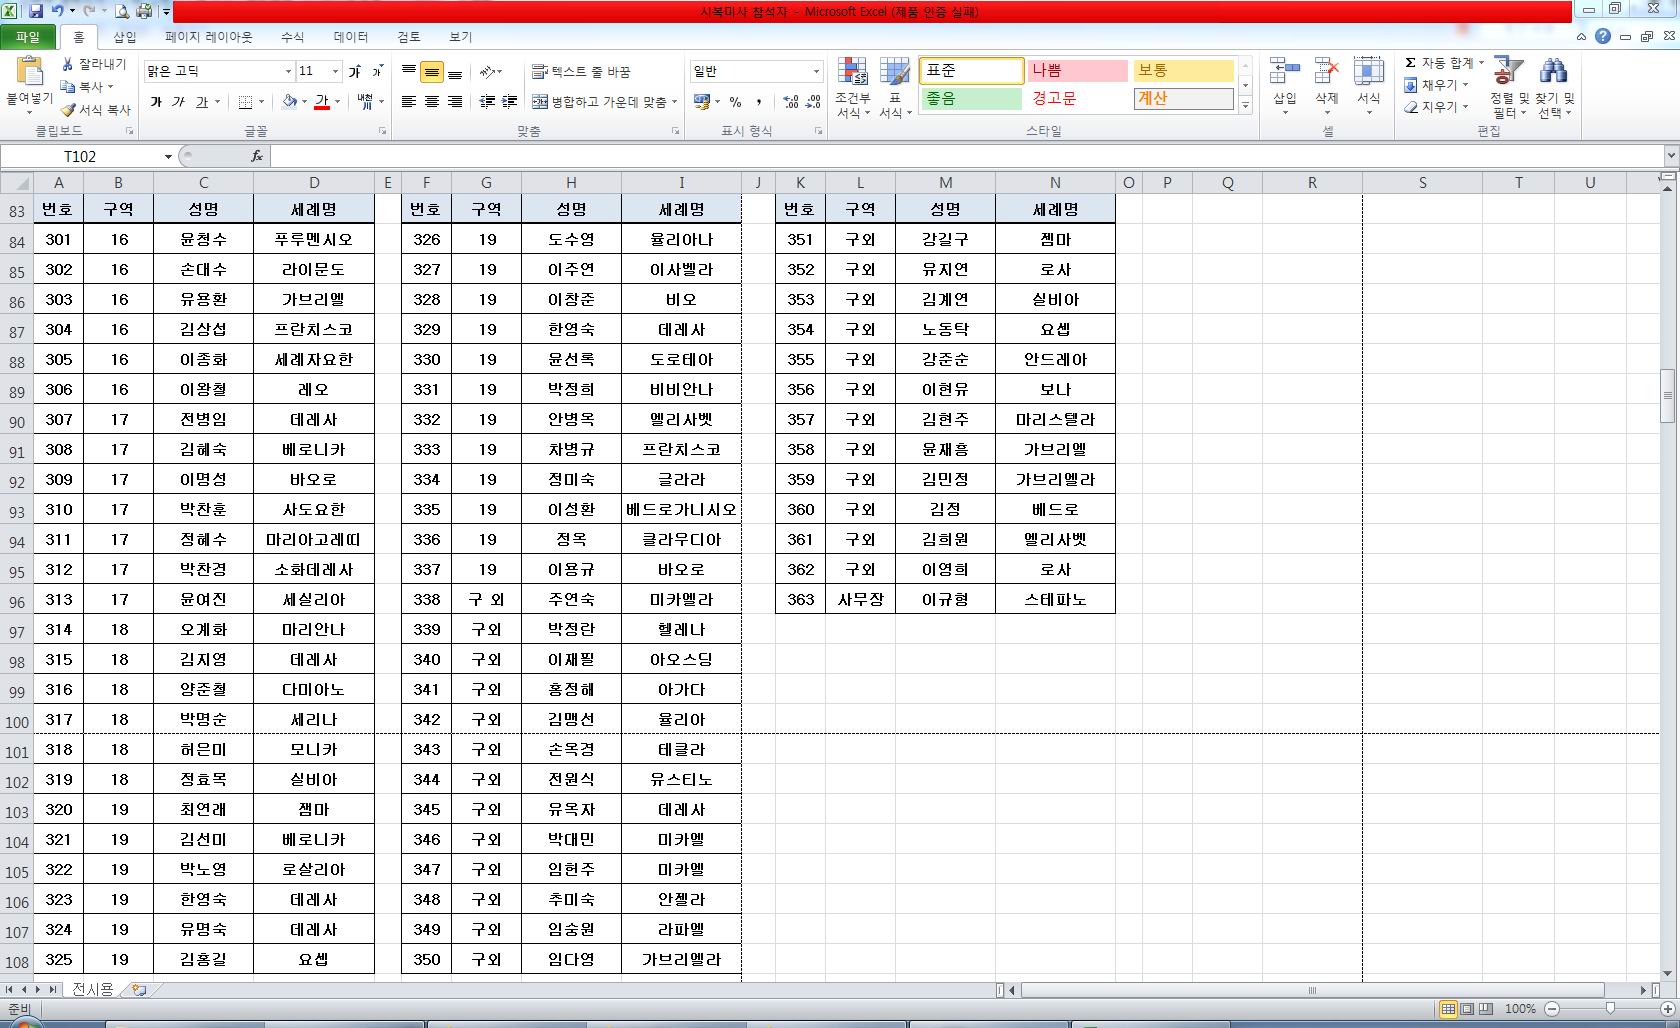Apply percent style
This screenshot has height=1028, width=1680.
tap(736, 102)
